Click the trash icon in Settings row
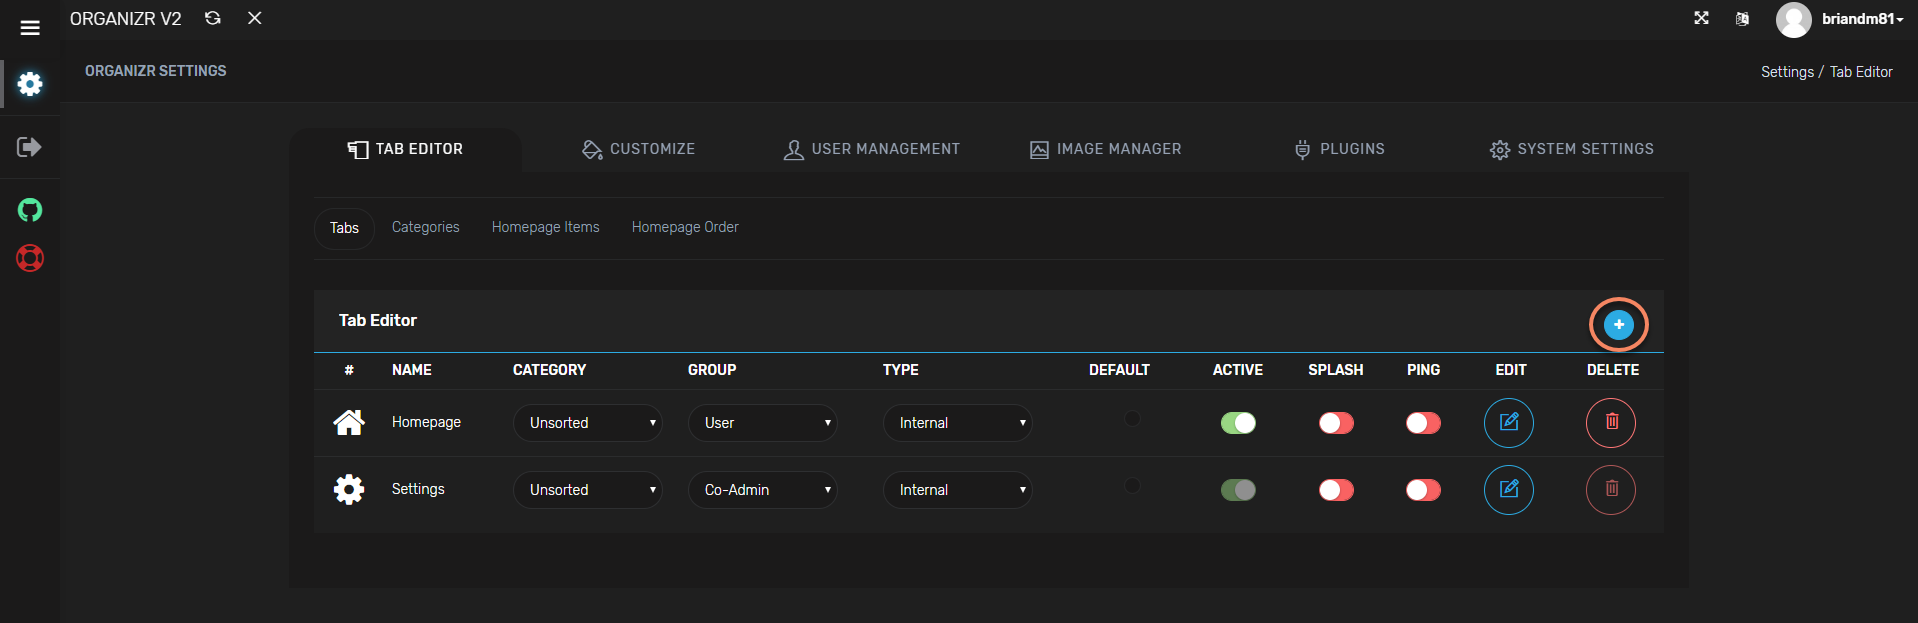This screenshot has width=1918, height=623. point(1611,490)
